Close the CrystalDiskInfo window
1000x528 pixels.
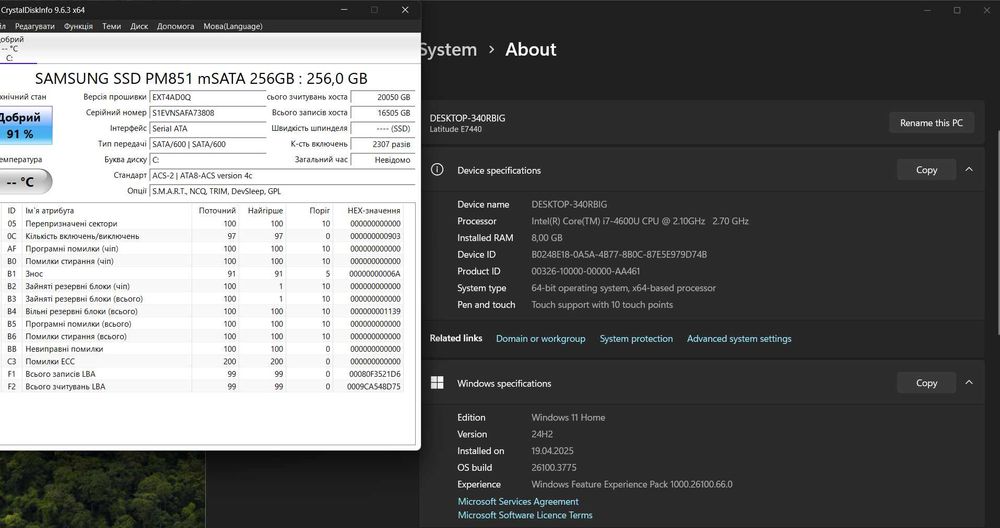coord(405,10)
